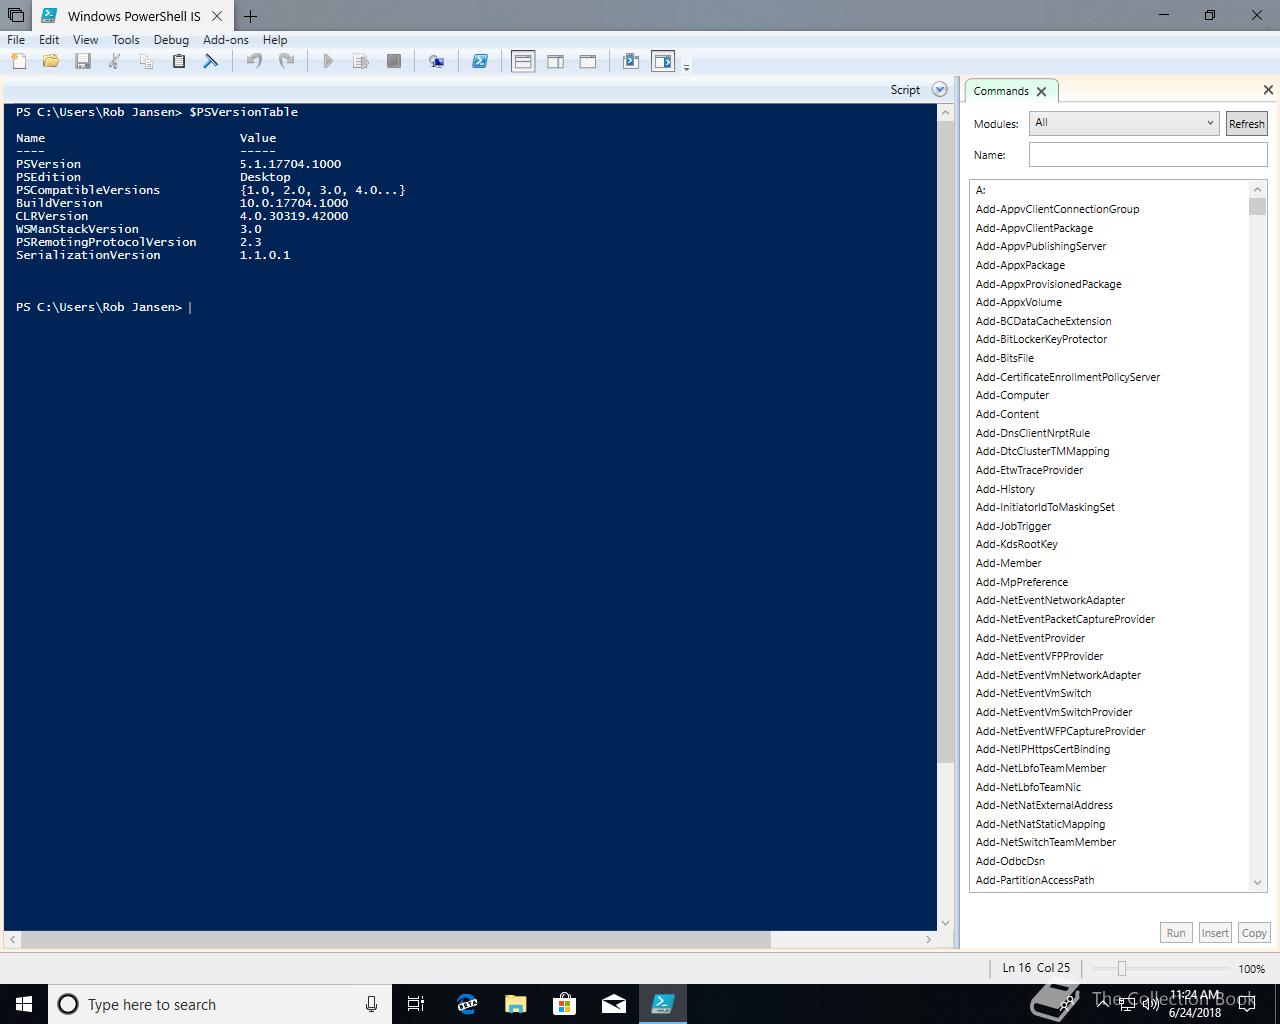Image resolution: width=1280 pixels, height=1024 pixels.
Task: Click the Run Selection icon
Action: [x=361, y=62]
